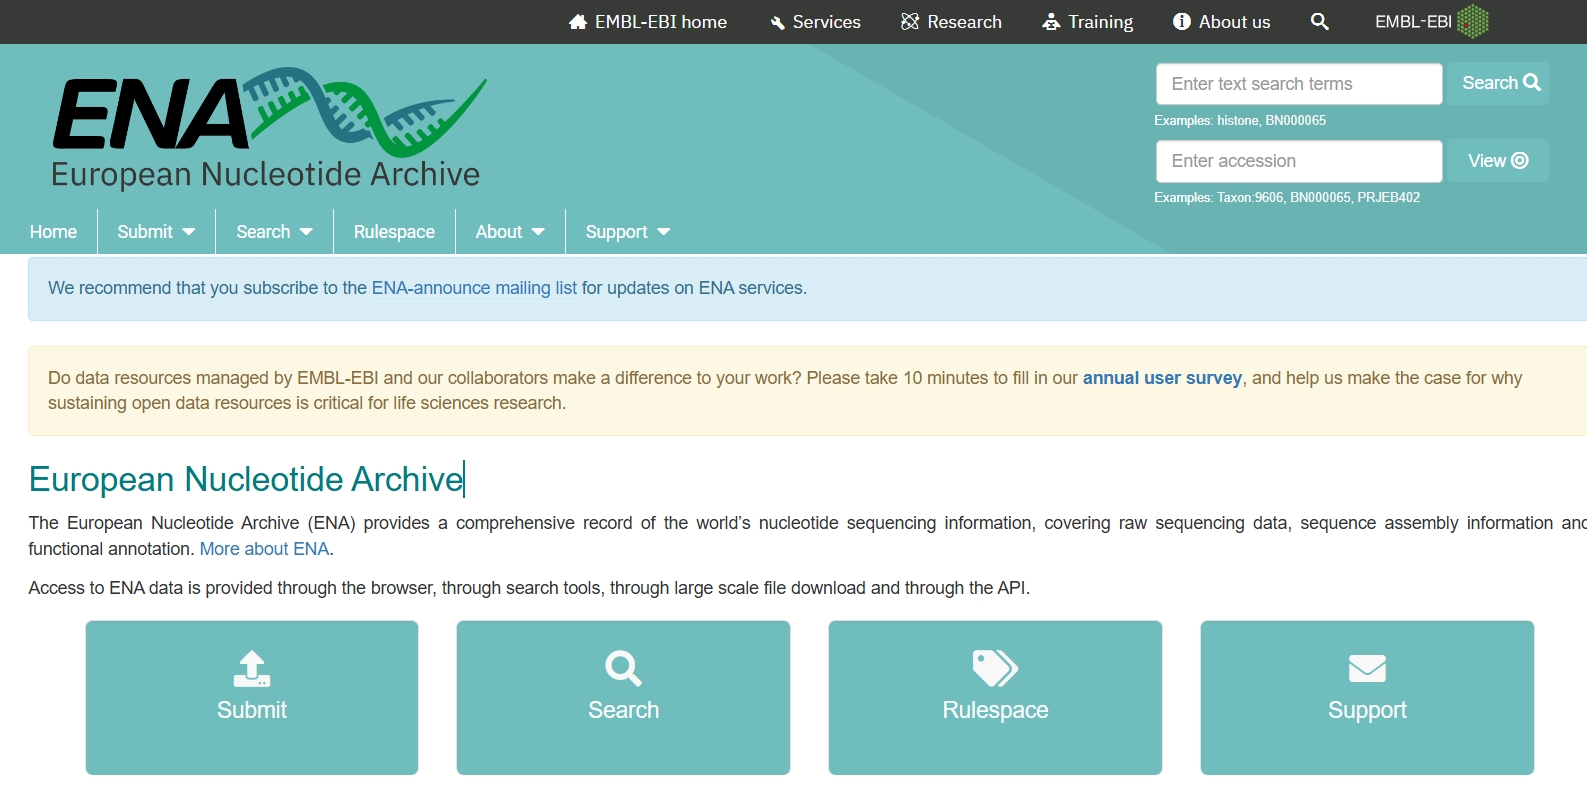This screenshot has width=1587, height=786.
Task: Click the EMBL-EBI home house icon
Action: tap(578, 22)
